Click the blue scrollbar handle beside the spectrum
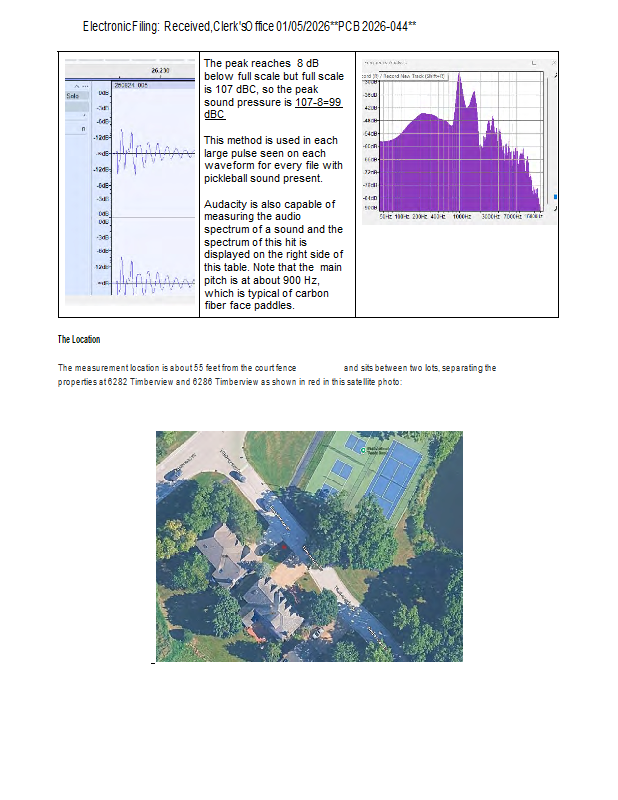This screenshot has height=800, width=618. point(555,197)
